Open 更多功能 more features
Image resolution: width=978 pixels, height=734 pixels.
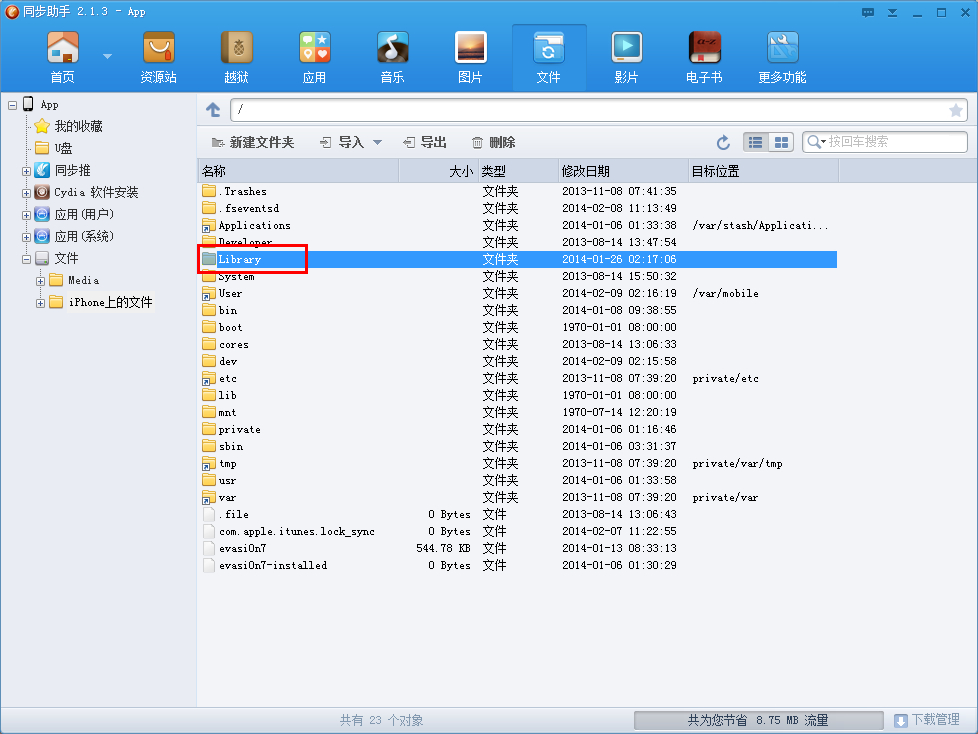[x=782, y=57]
